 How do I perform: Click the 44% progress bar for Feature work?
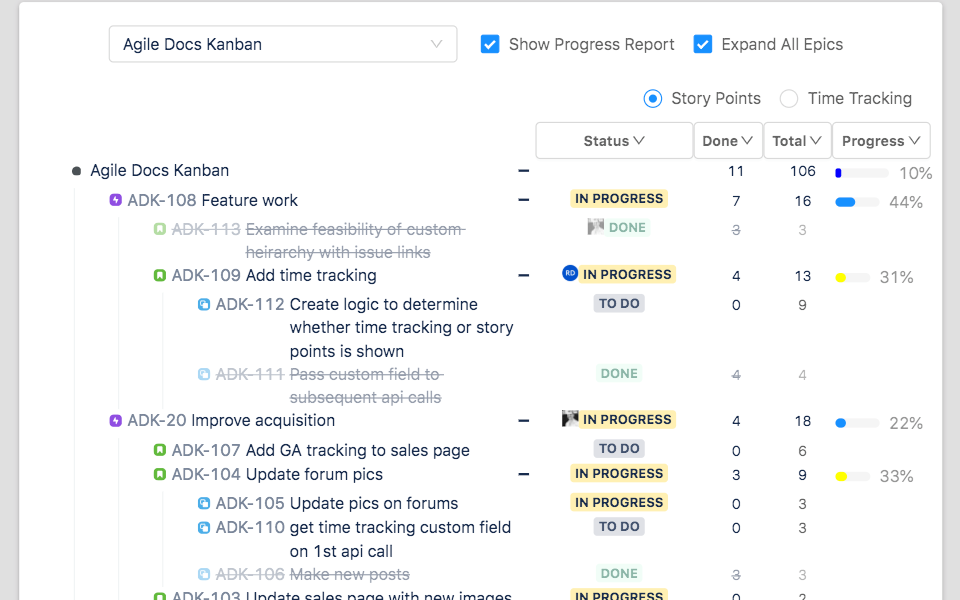click(x=857, y=203)
